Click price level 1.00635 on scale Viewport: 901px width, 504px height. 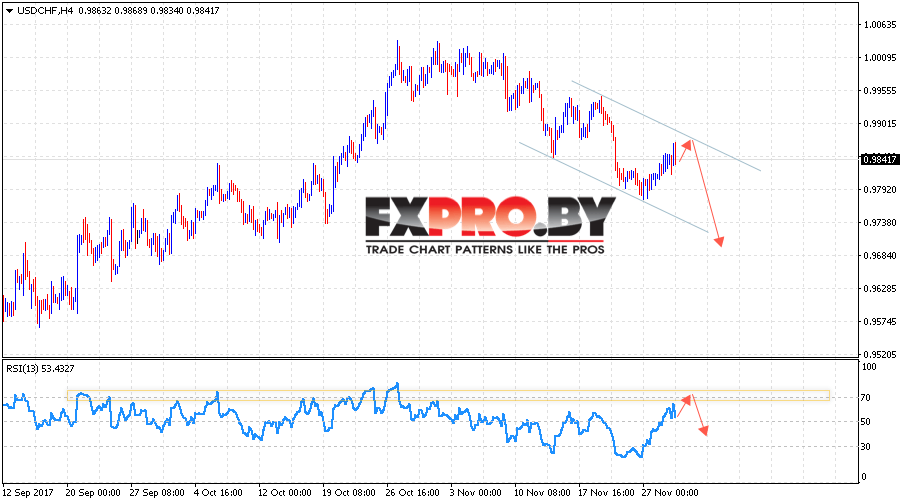[880, 24]
